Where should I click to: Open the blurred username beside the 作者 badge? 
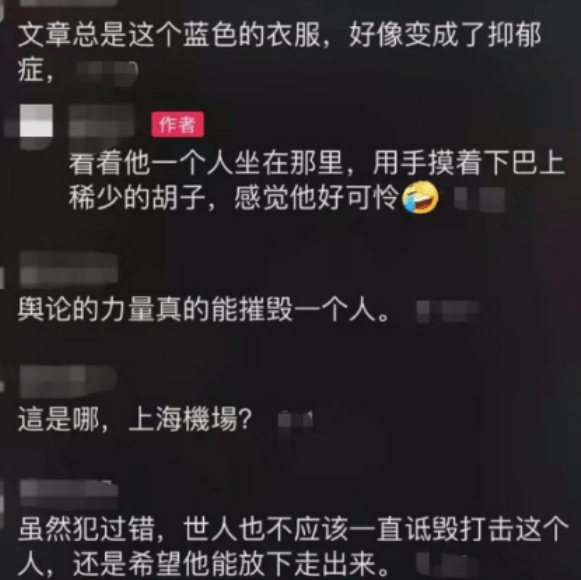tap(101, 124)
